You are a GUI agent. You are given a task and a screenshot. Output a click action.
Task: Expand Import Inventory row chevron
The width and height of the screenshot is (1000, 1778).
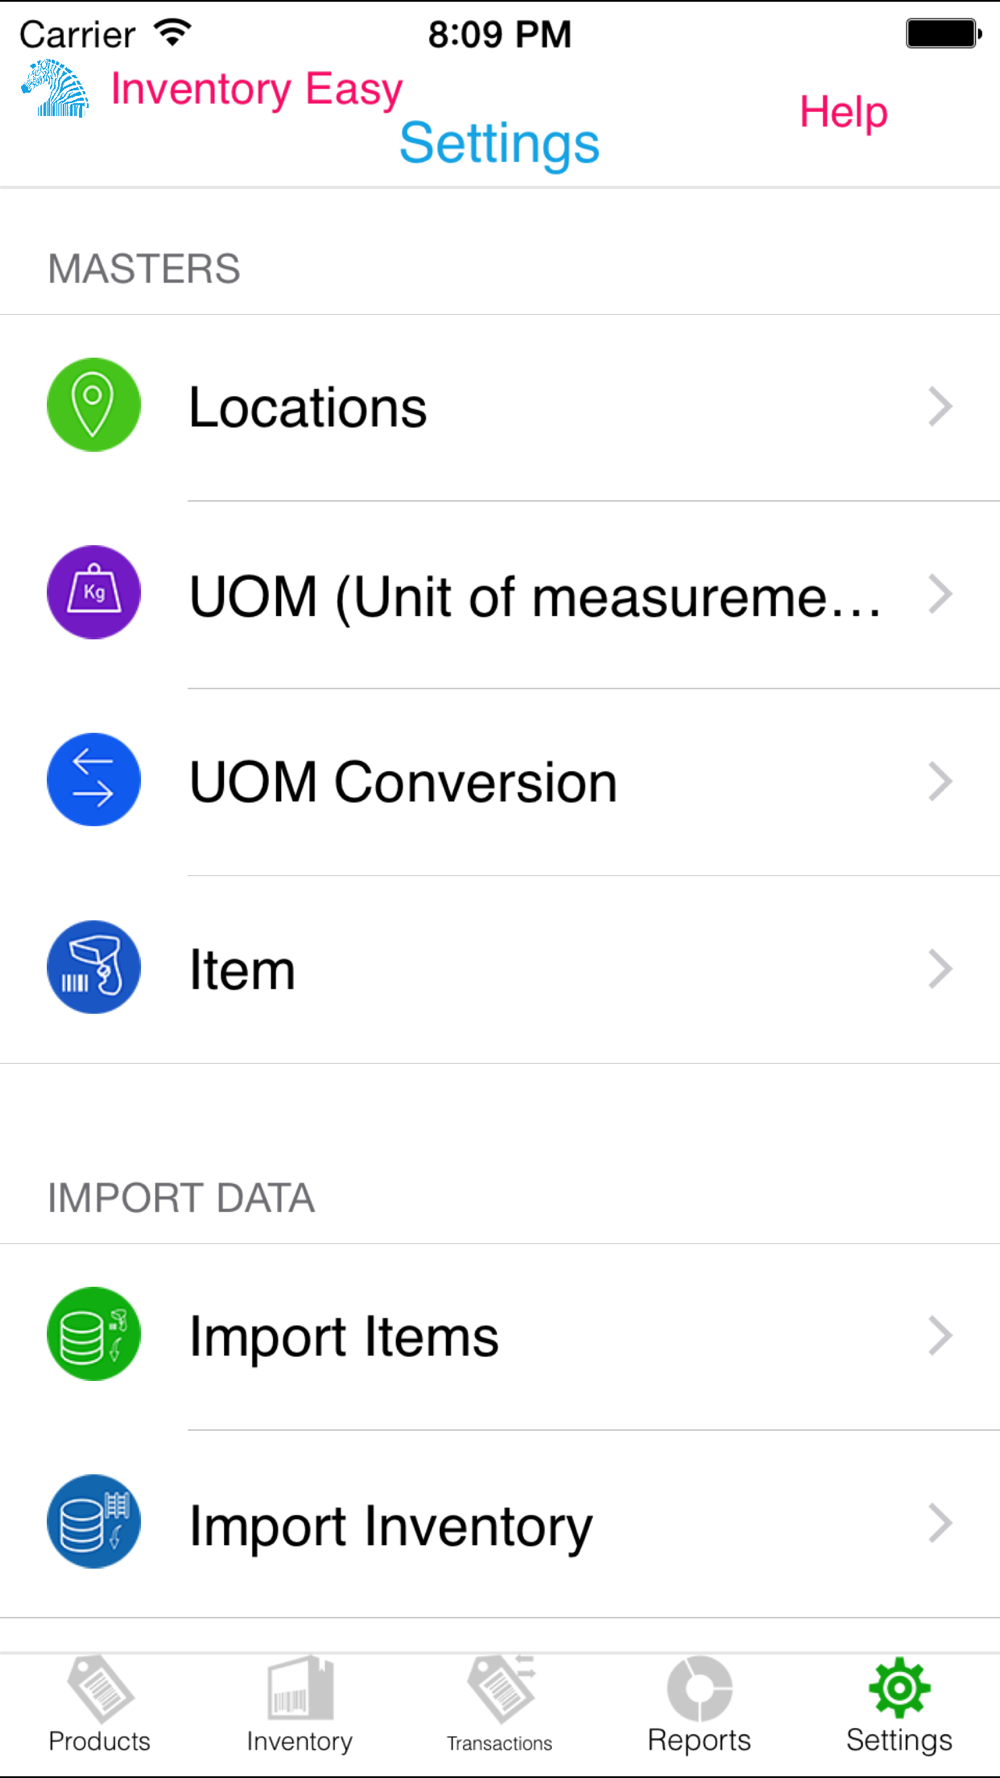(x=939, y=1523)
